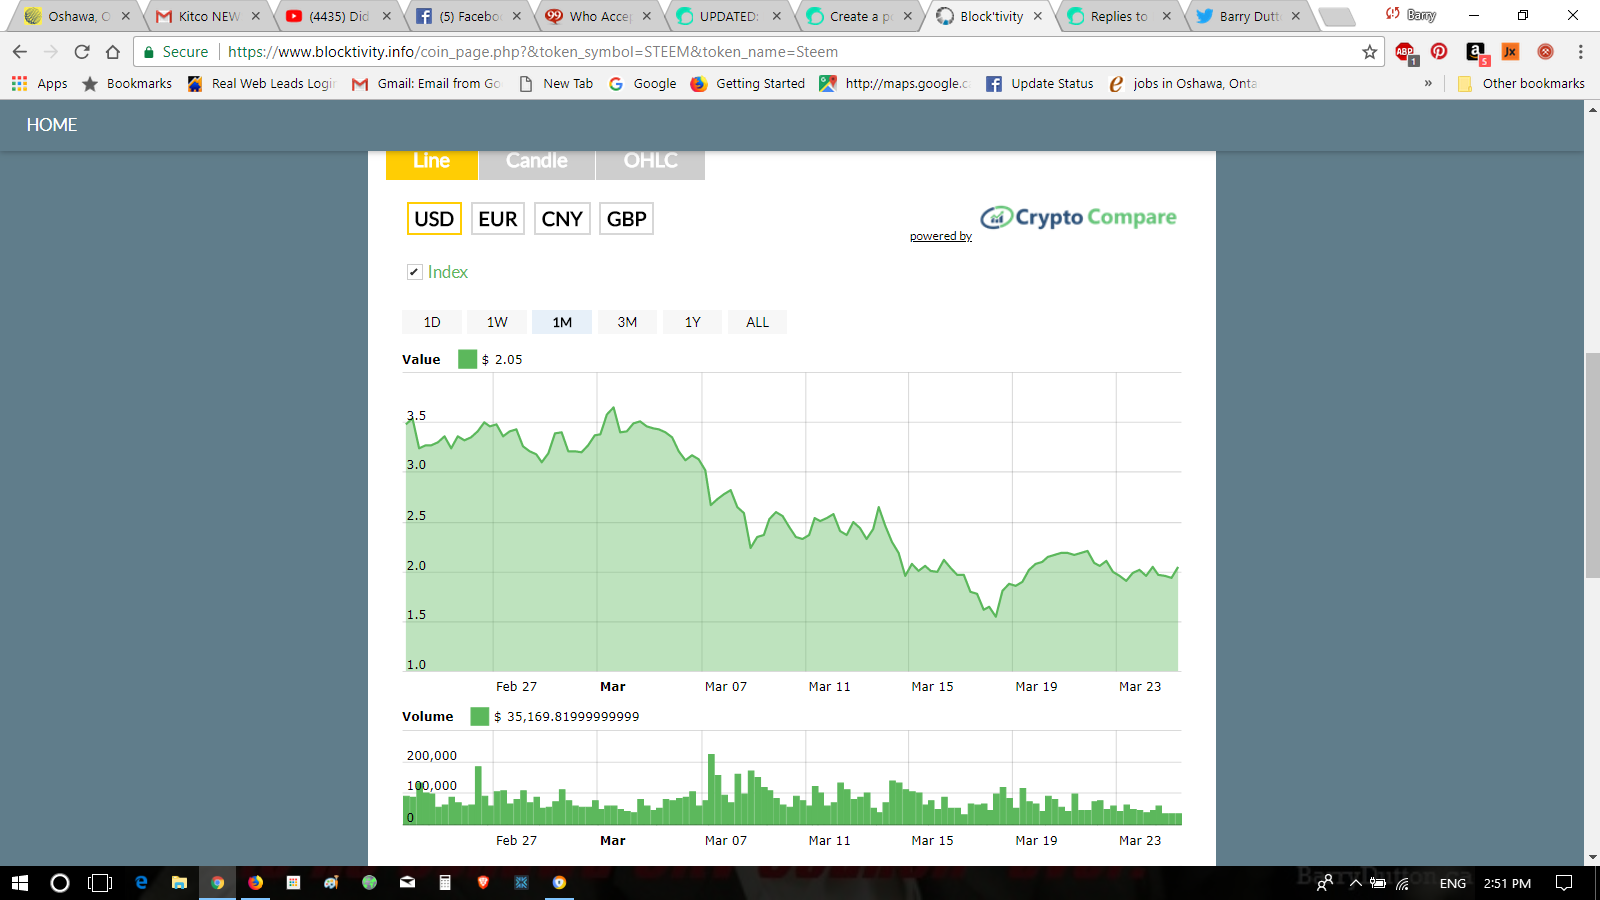Select USD currency
The height and width of the screenshot is (900, 1600).
(434, 219)
